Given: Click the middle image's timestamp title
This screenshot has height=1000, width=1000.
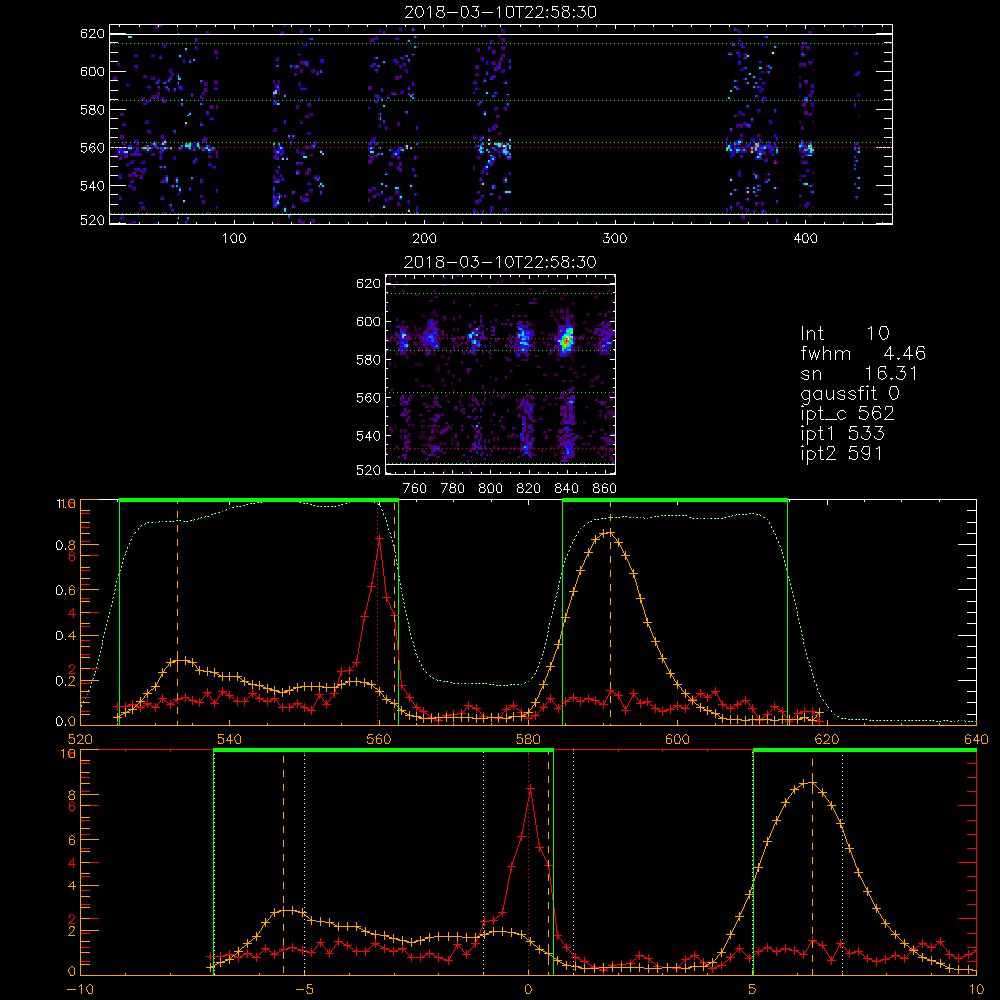Looking at the screenshot, I should [500, 262].
